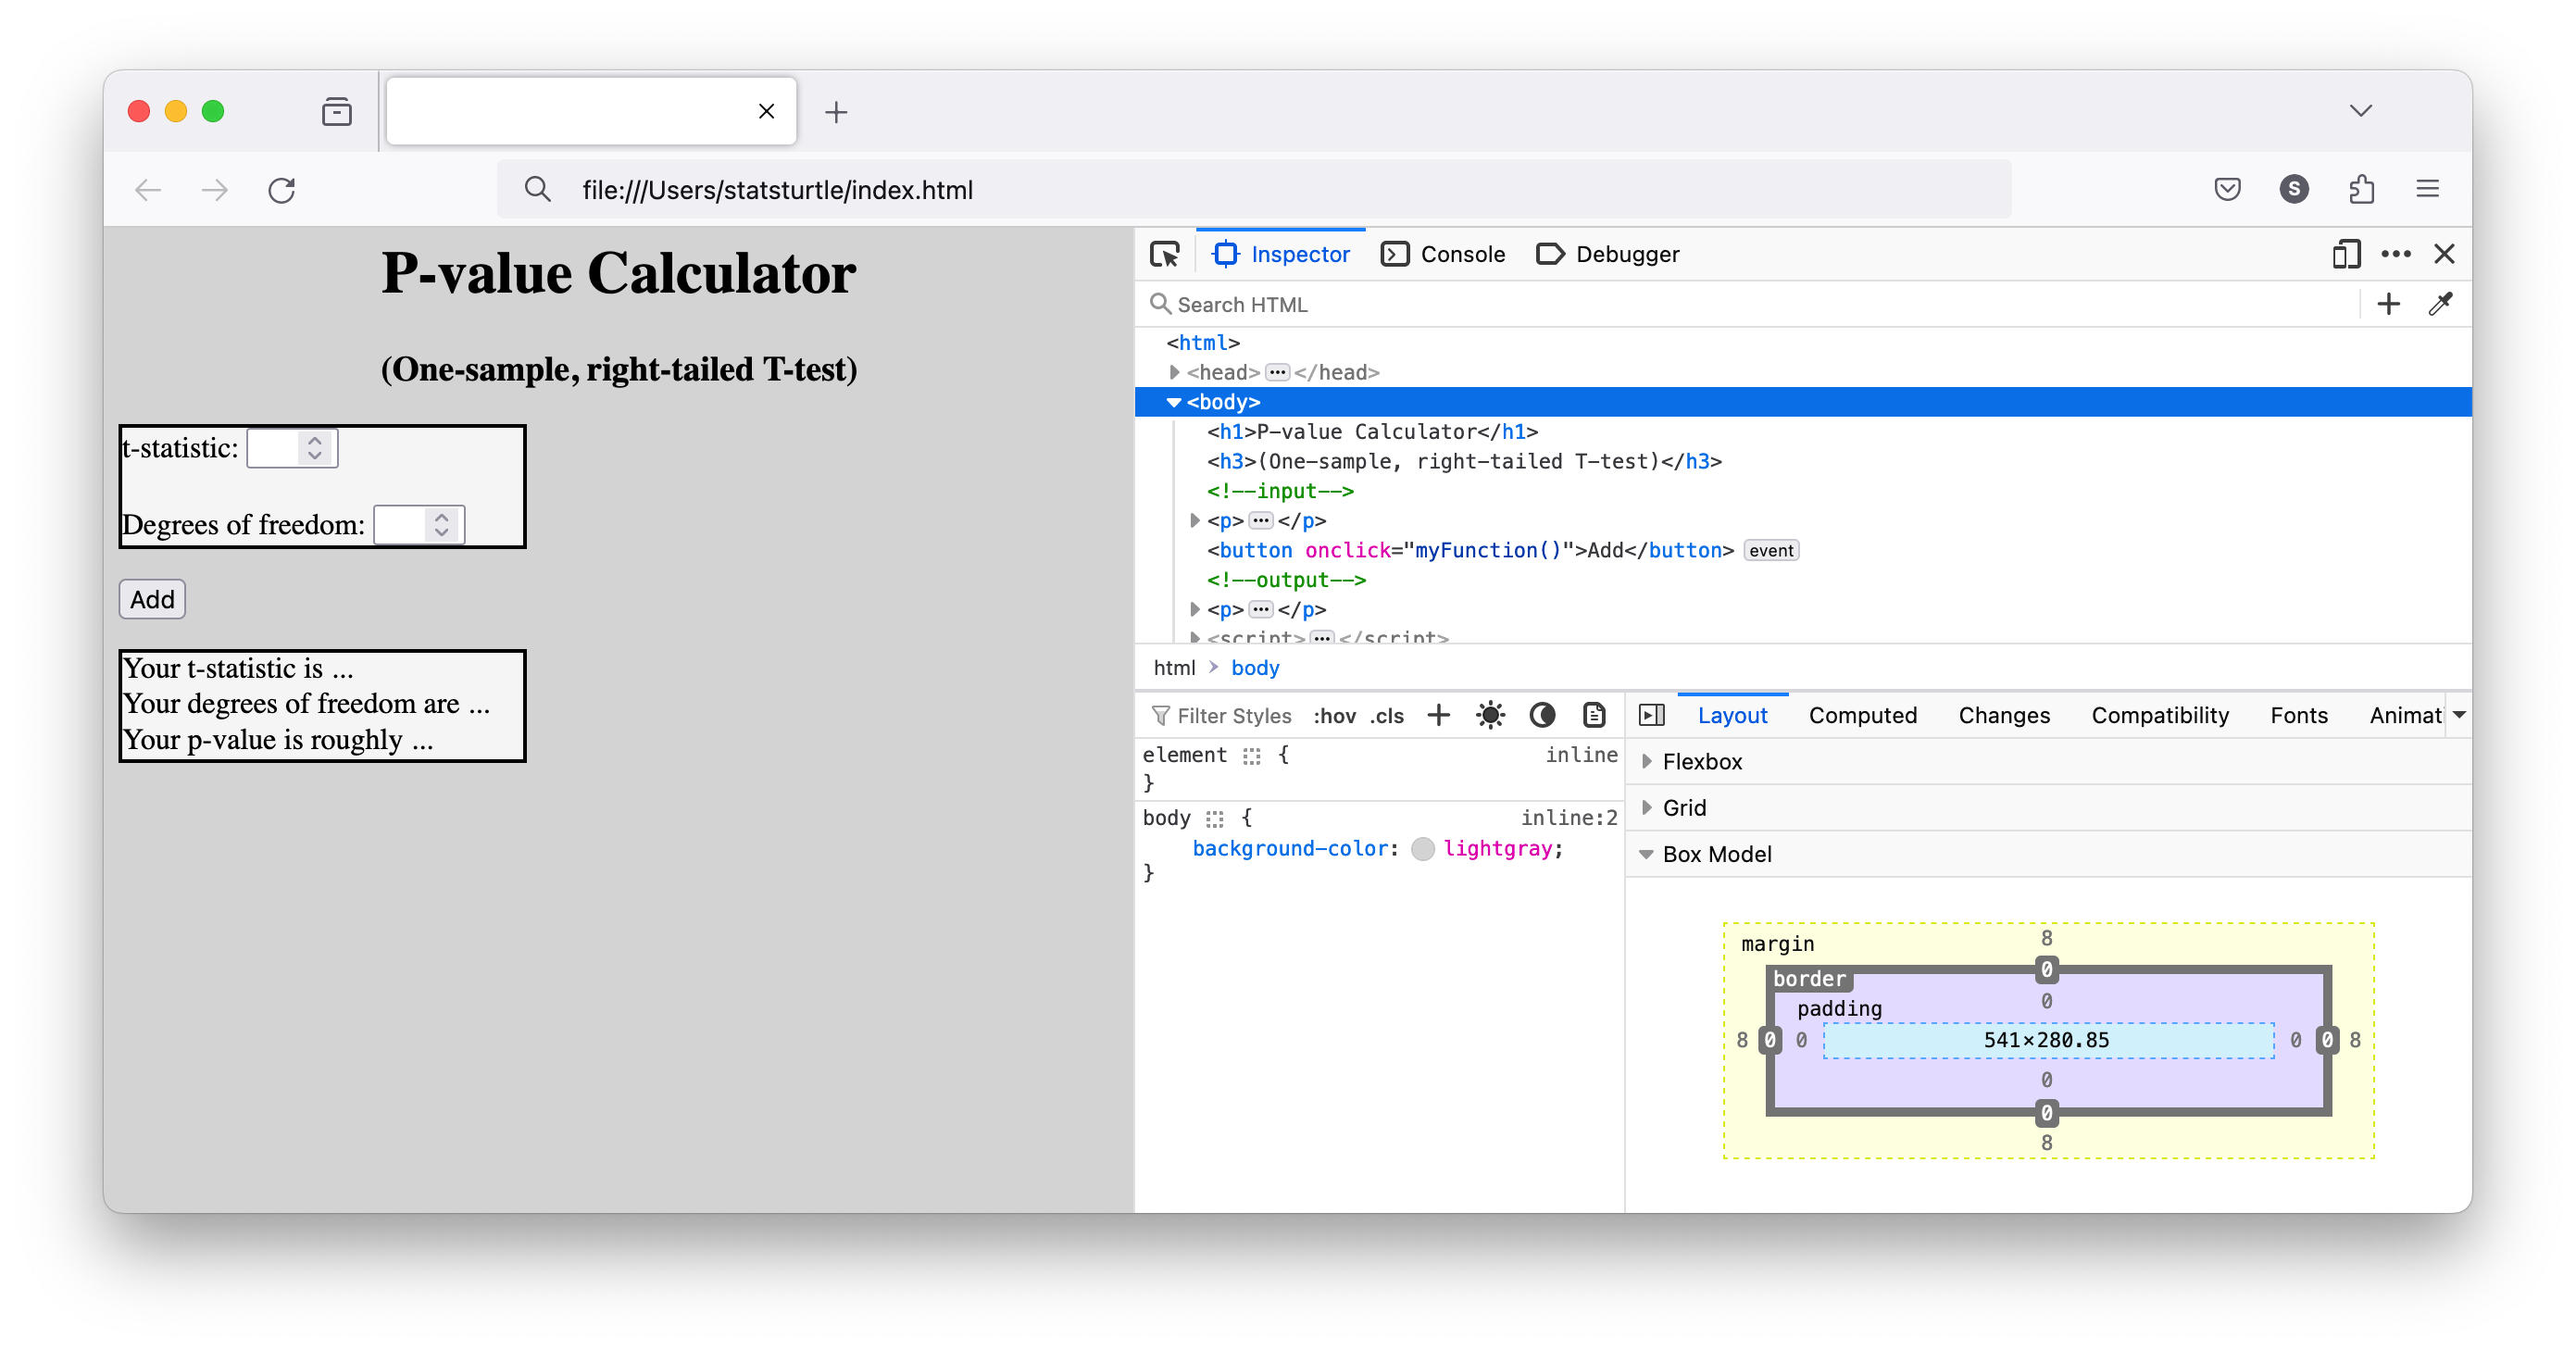Select the h1 P-value Calculator node
Viewport: 2576px width, 1350px height.
point(1372,431)
